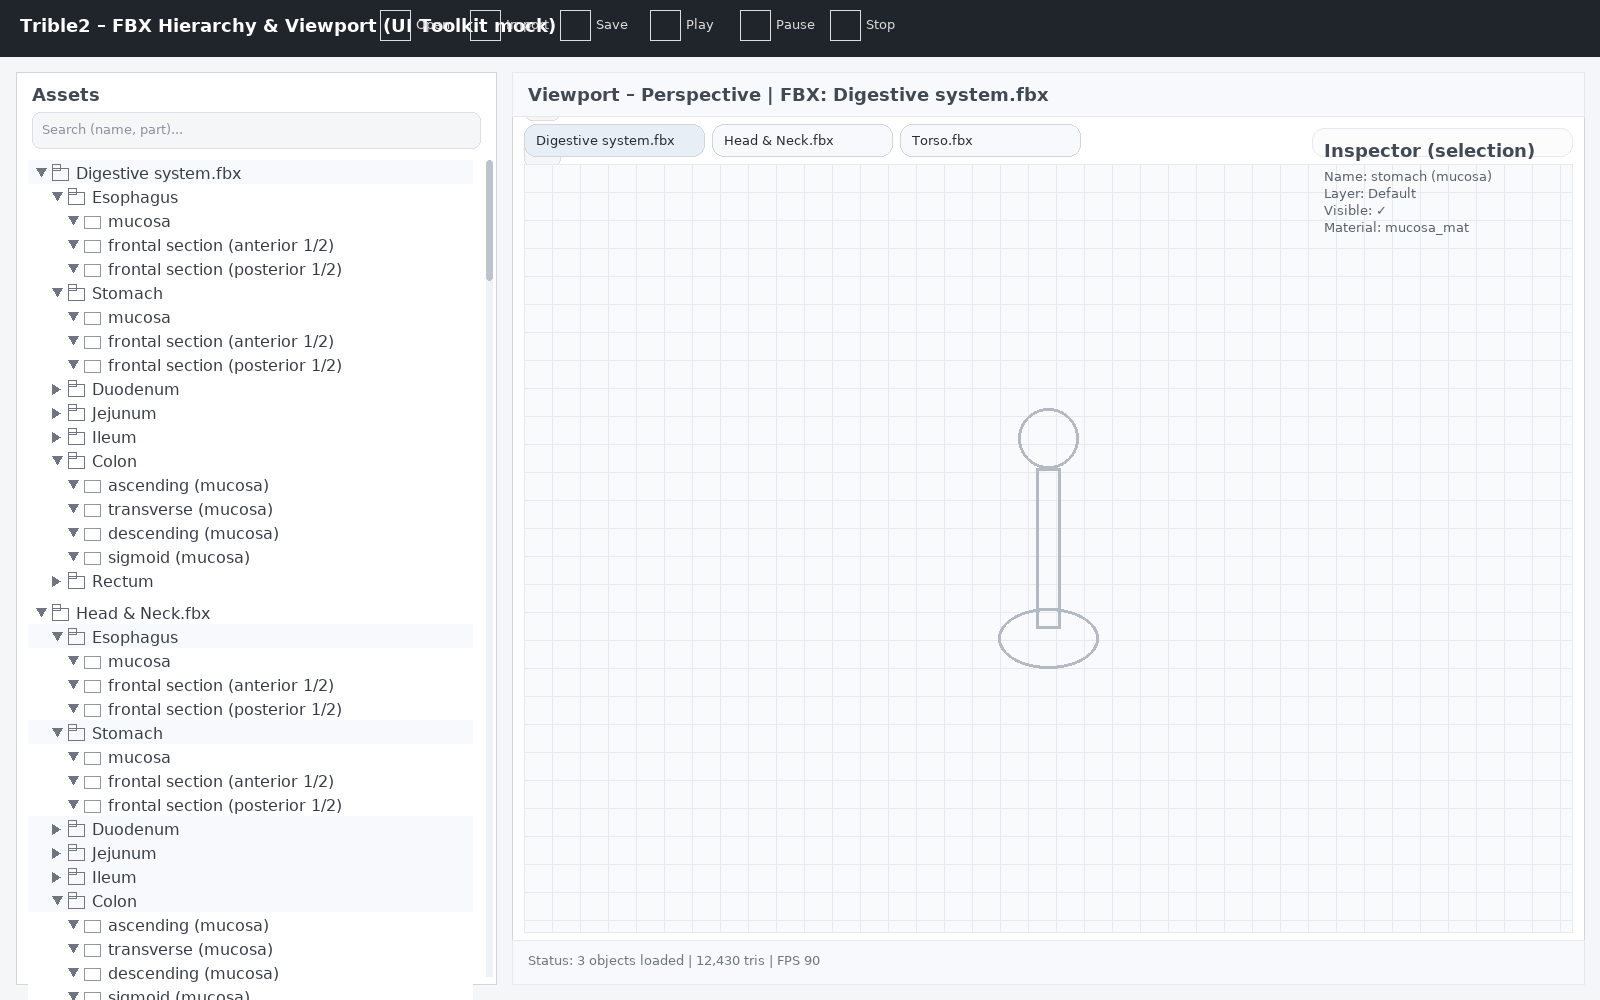Click the folder icon beside Digestive system.fbx
1600x1000 pixels.
(x=61, y=173)
